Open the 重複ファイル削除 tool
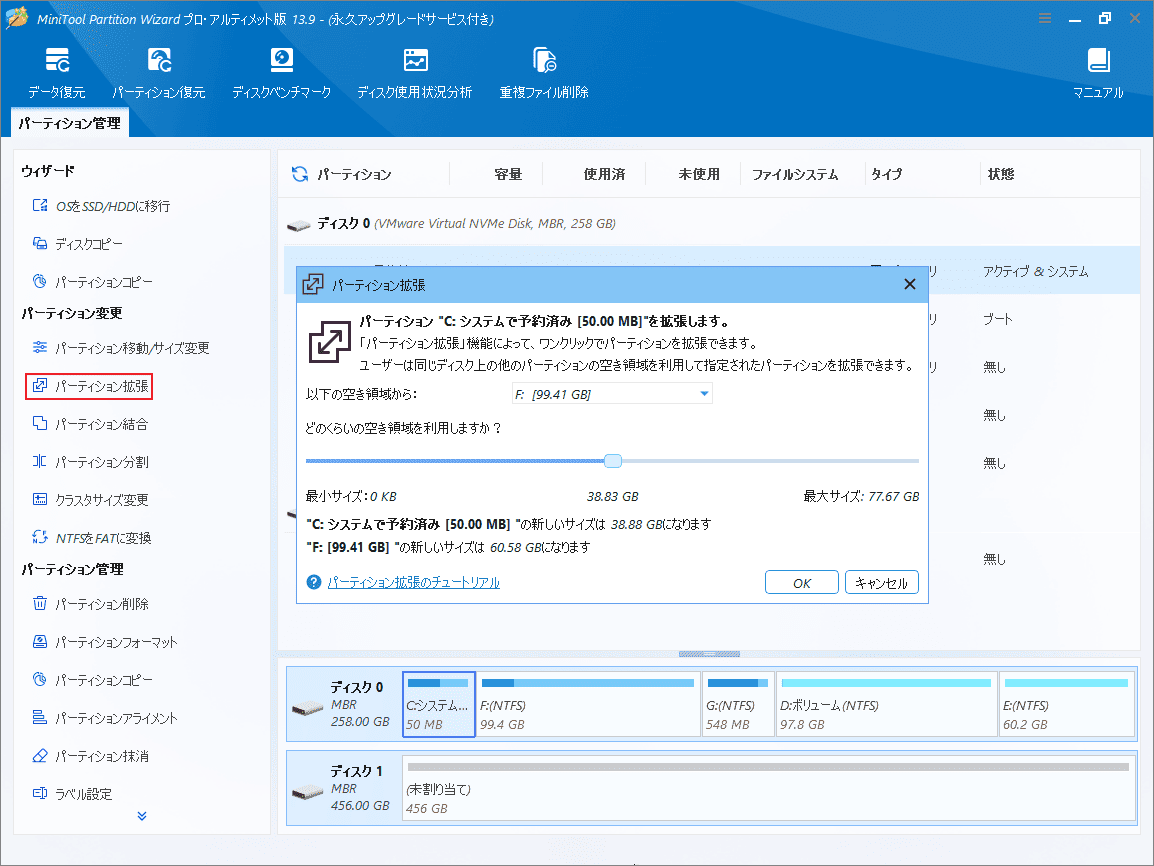The height and width of the screenshot is (866, 1154). pyautogui.click(x=544, y=74)
